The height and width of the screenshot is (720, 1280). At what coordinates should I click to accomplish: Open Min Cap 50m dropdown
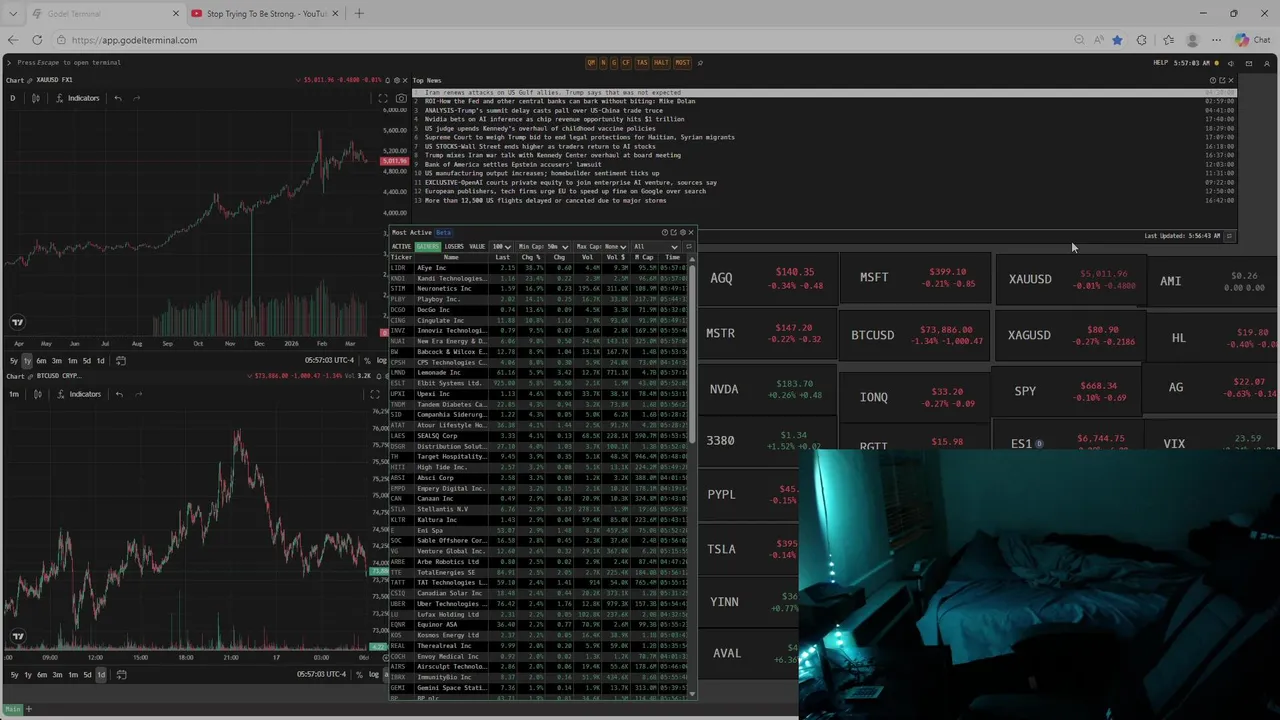point(543,246)
